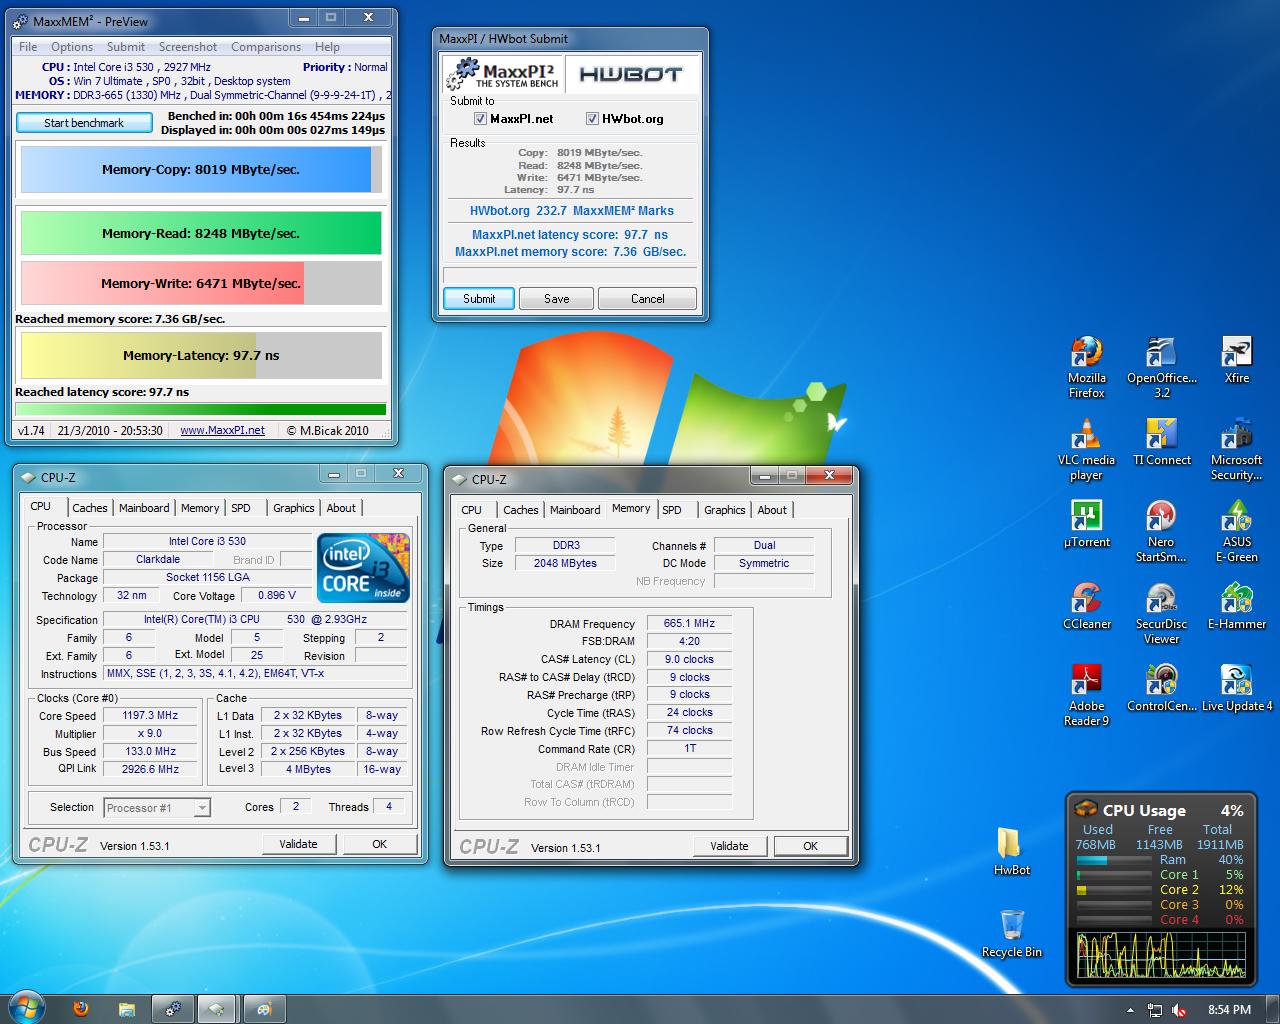Open Firefox from the taskbar

pos(81,1008)
